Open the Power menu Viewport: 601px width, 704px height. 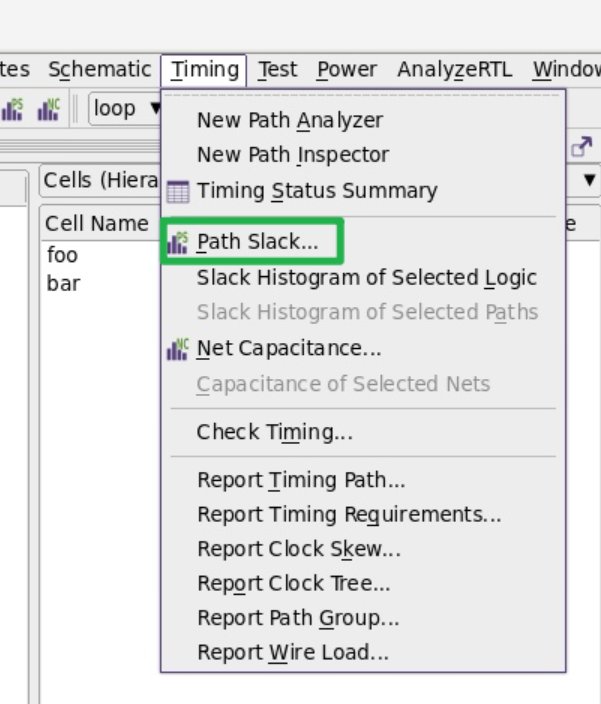[x=347, y=70]
